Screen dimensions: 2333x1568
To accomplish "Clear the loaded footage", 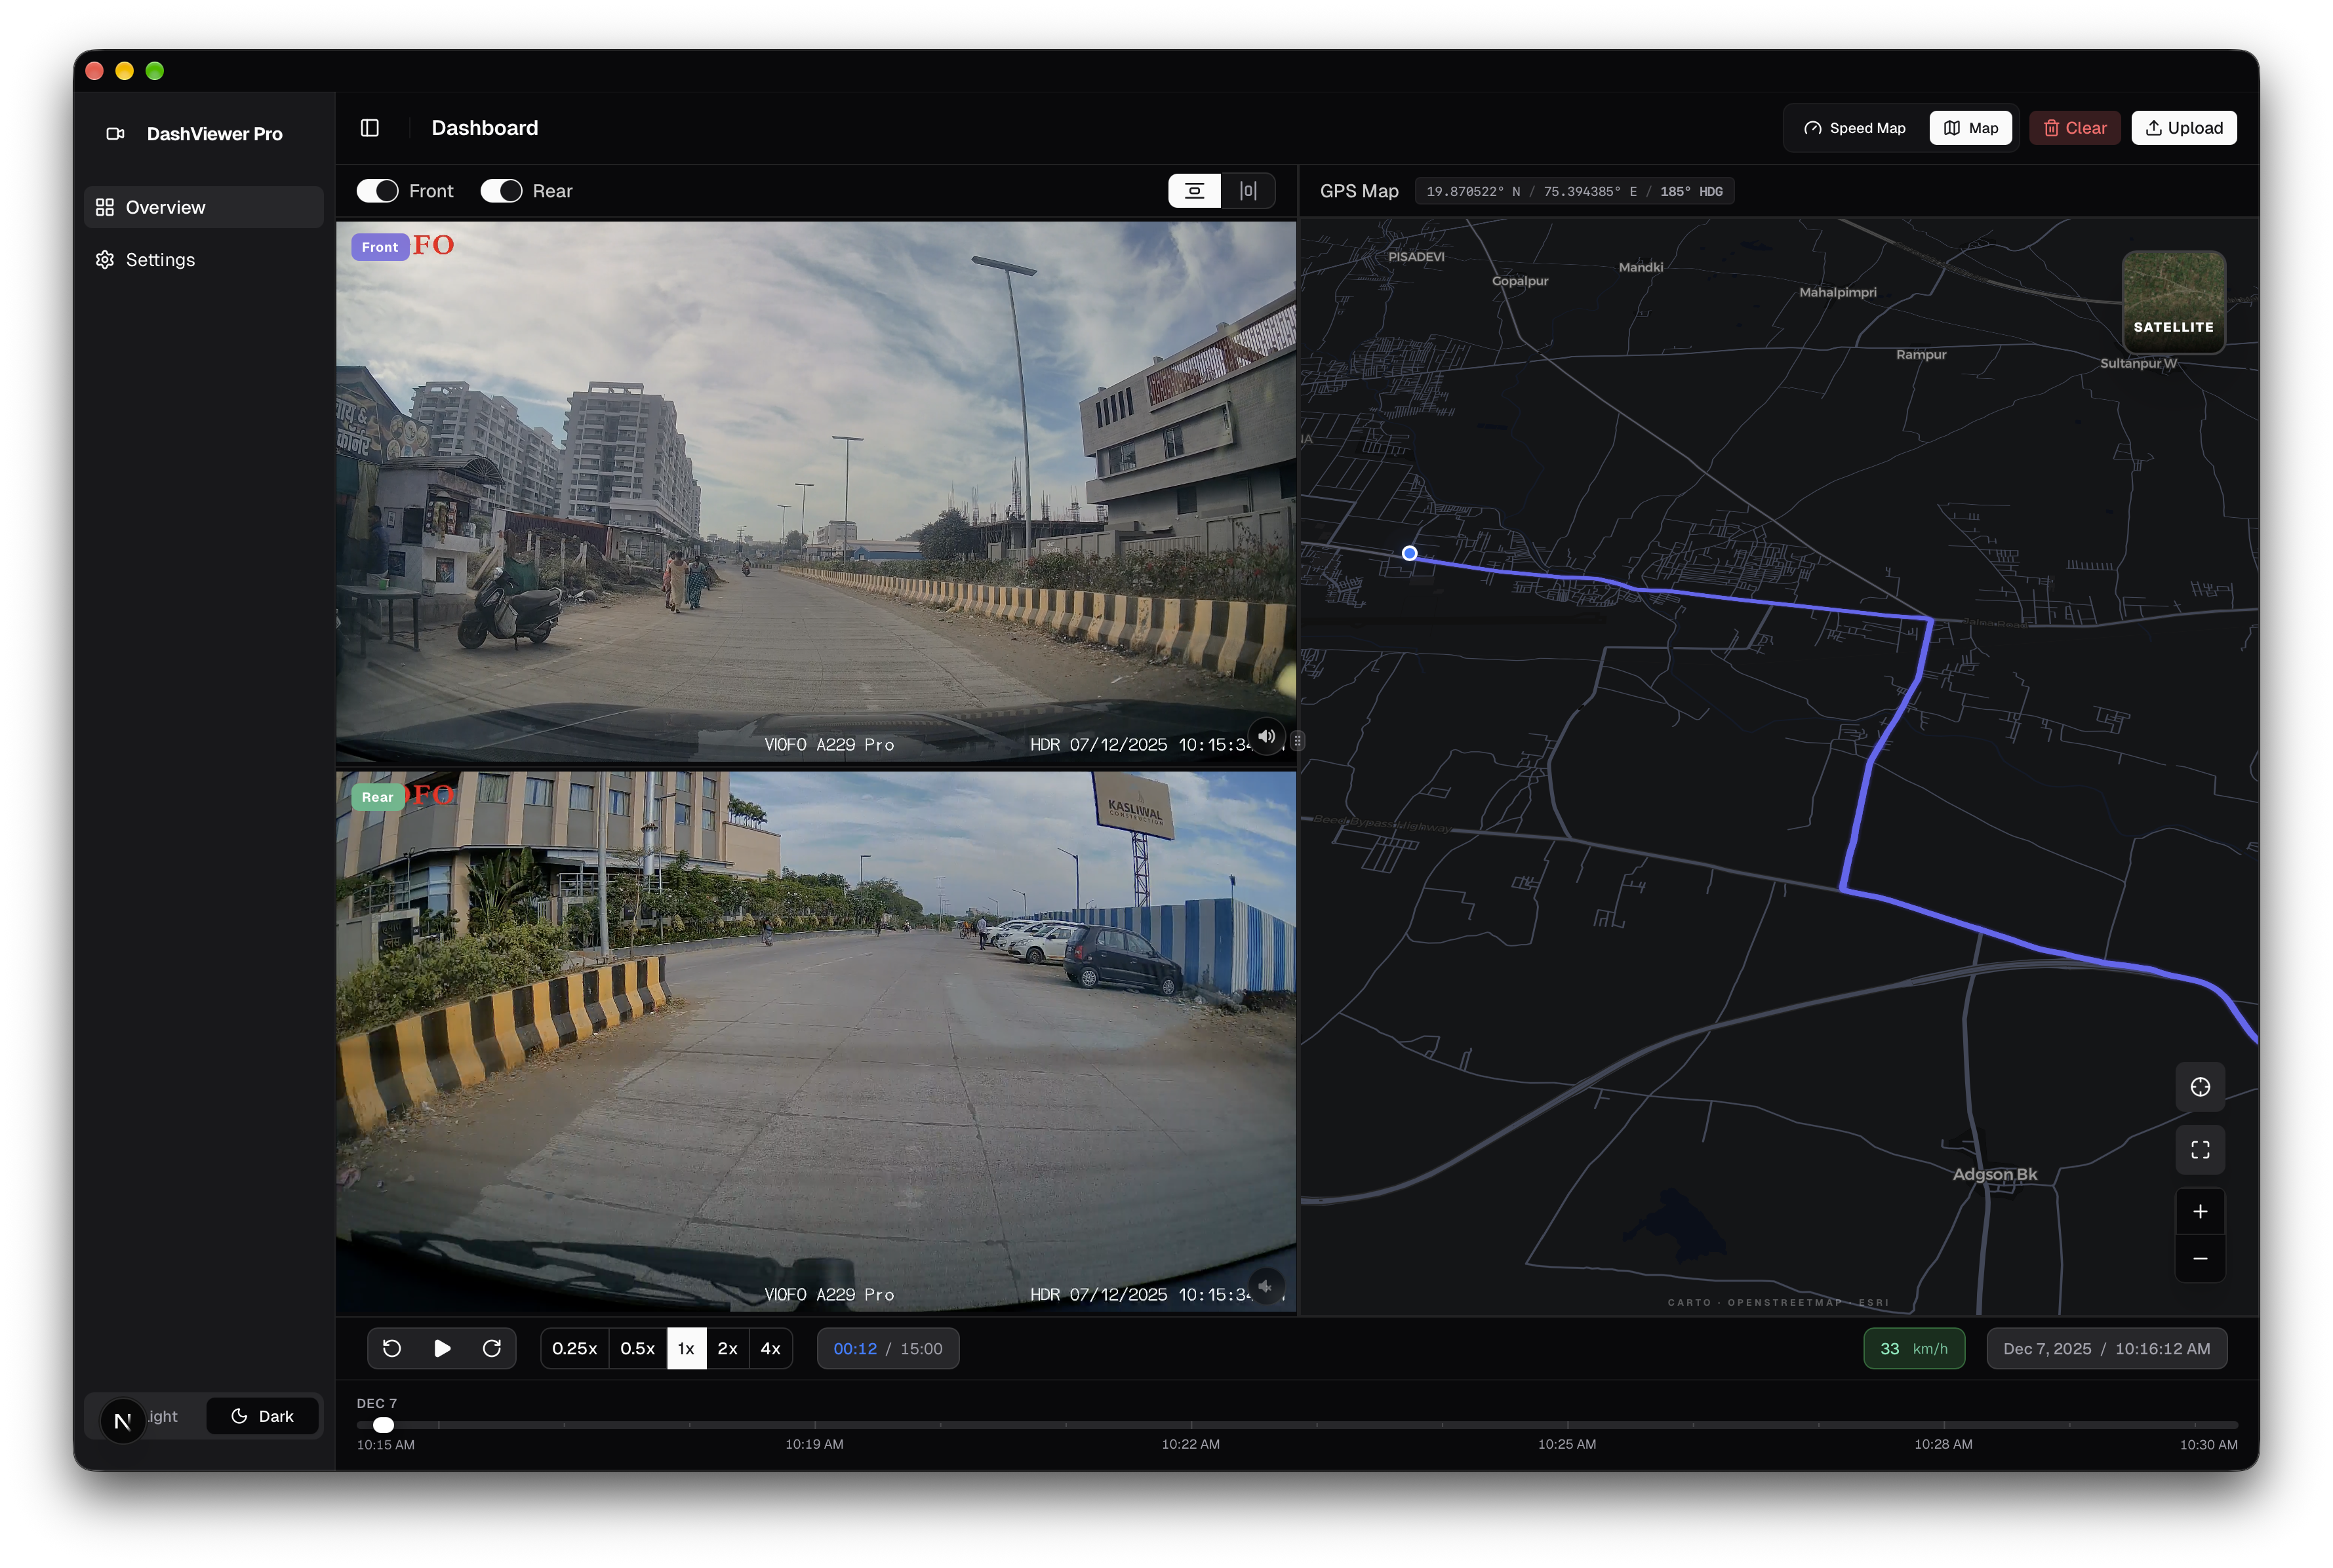I will (x=2074, y=128).
